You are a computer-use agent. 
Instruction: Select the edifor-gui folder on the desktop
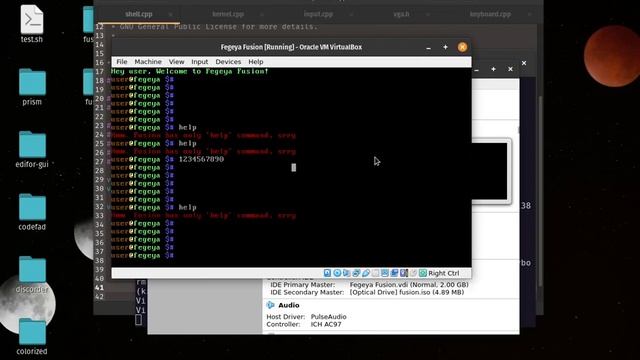(x=32, y=149)
